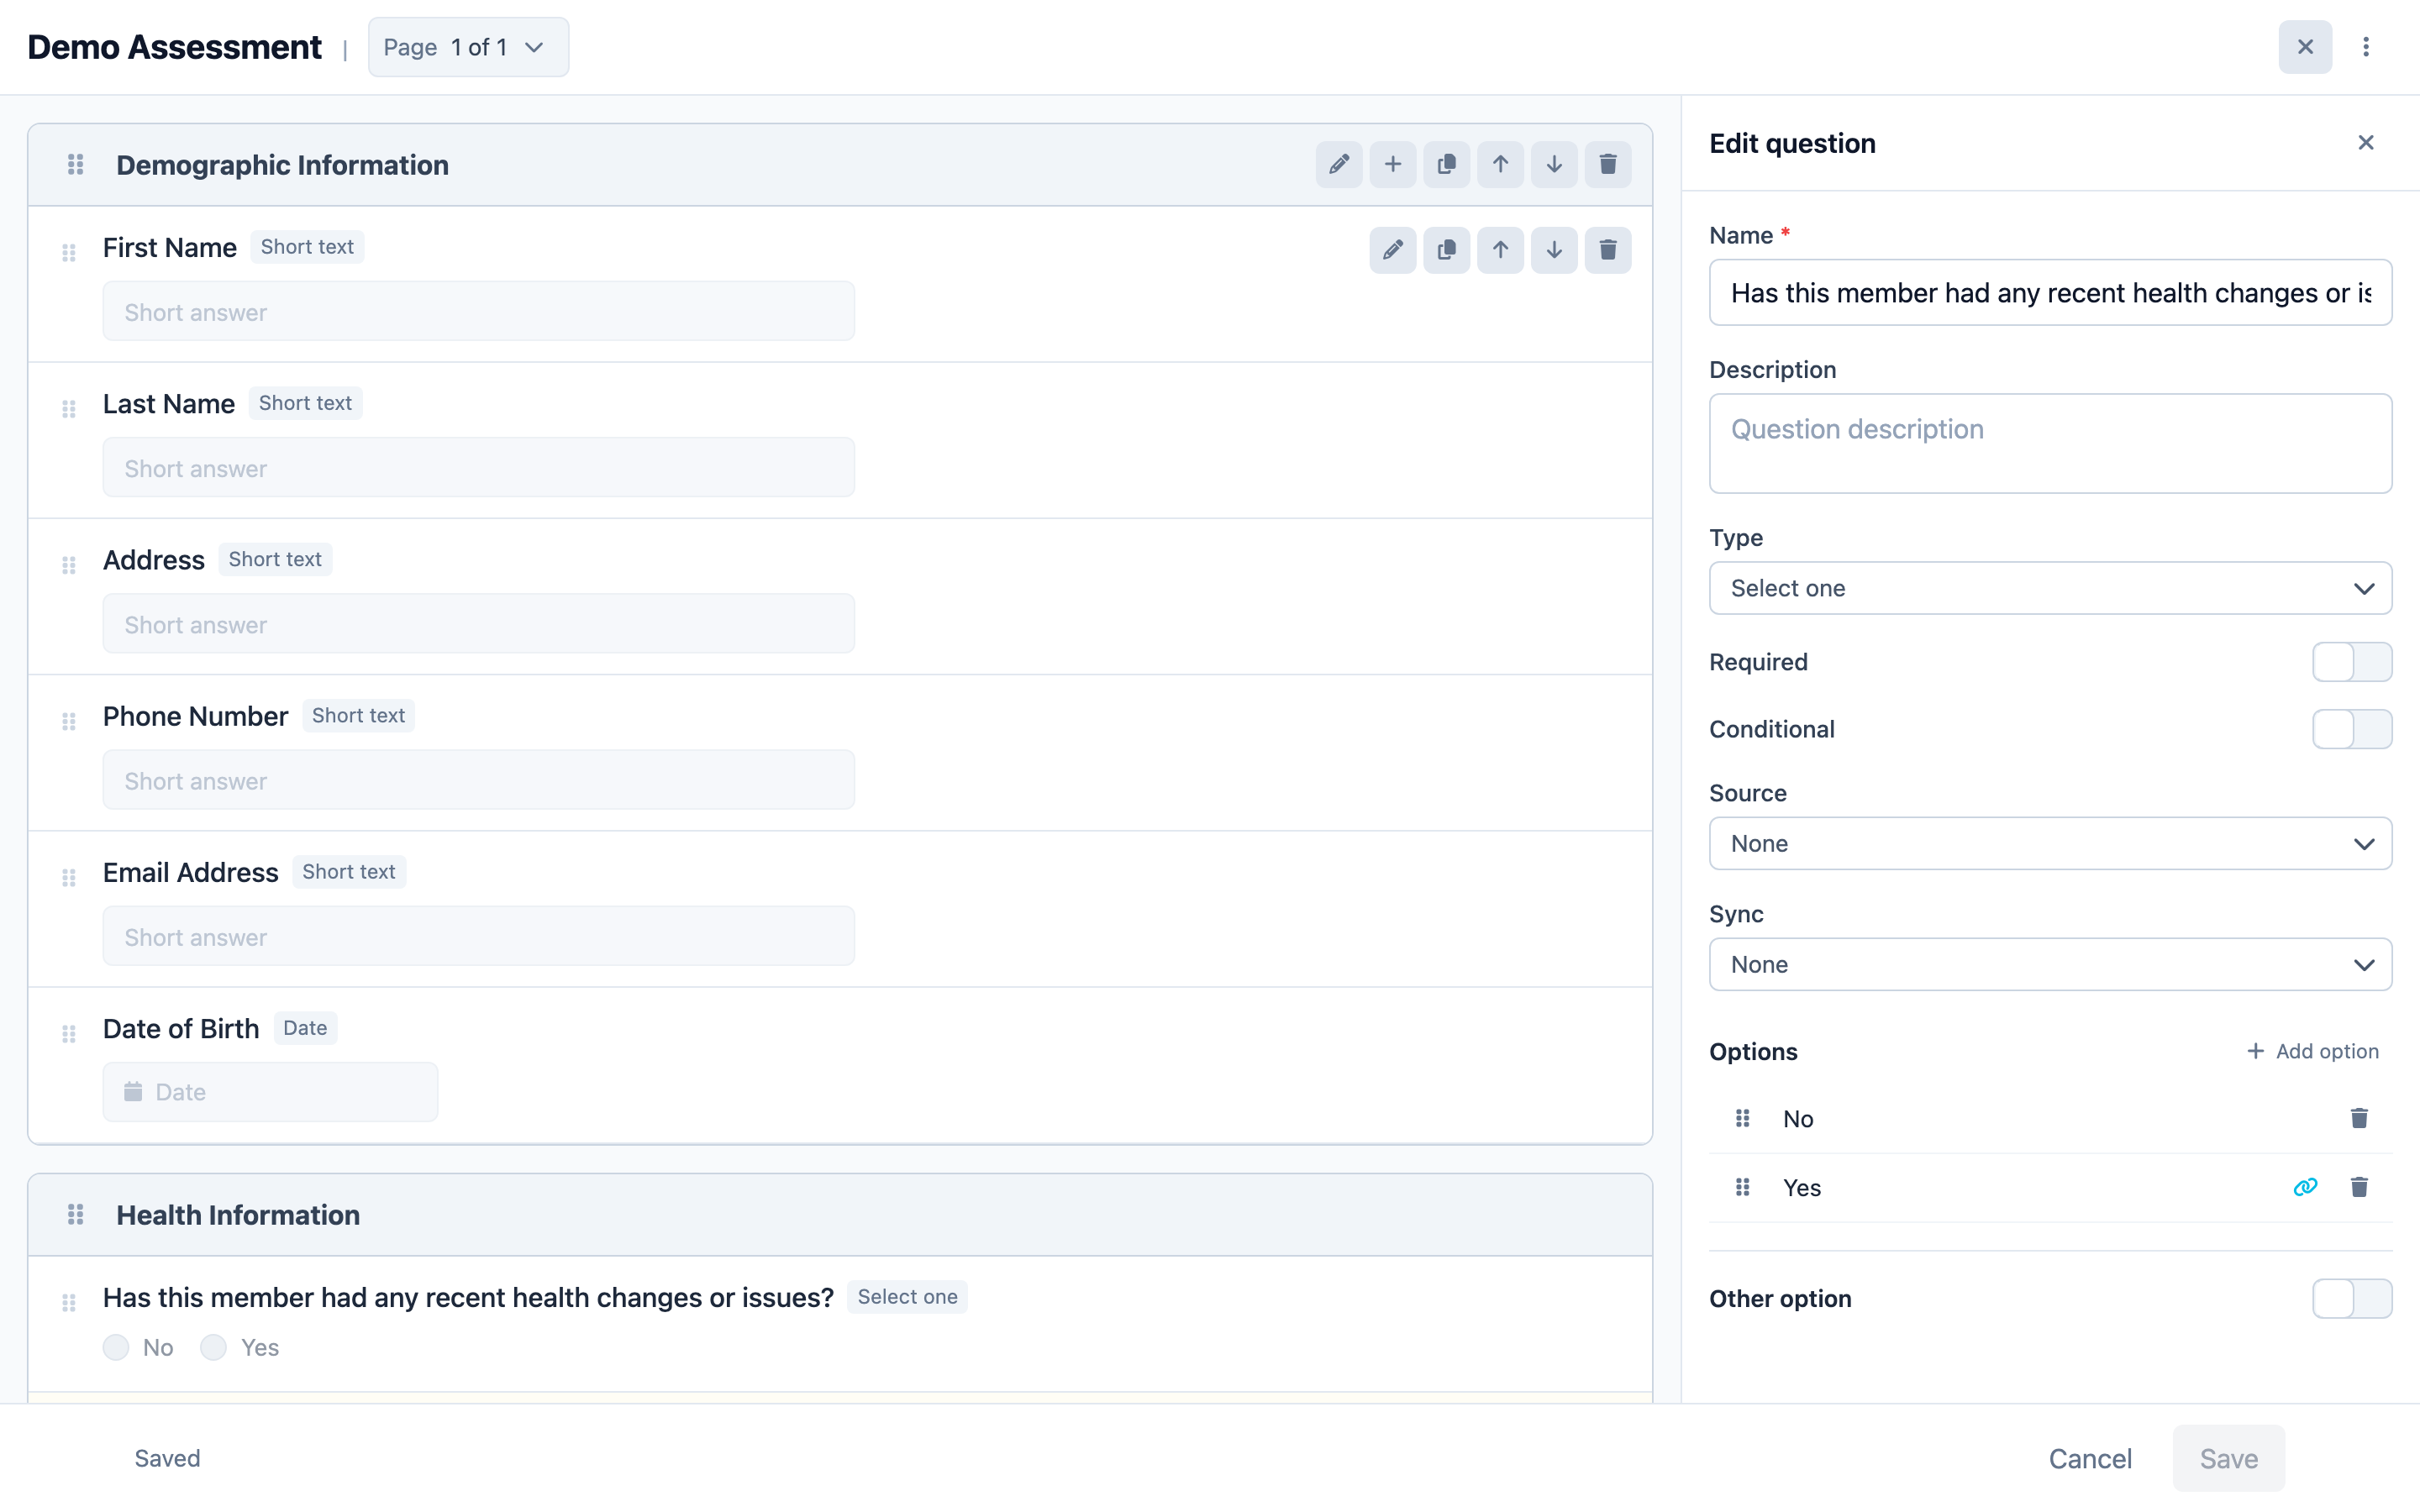Viewport: 2420px width, 1512px height.
Task: Add question to Demographic Information section
Action: (1393, 165)
